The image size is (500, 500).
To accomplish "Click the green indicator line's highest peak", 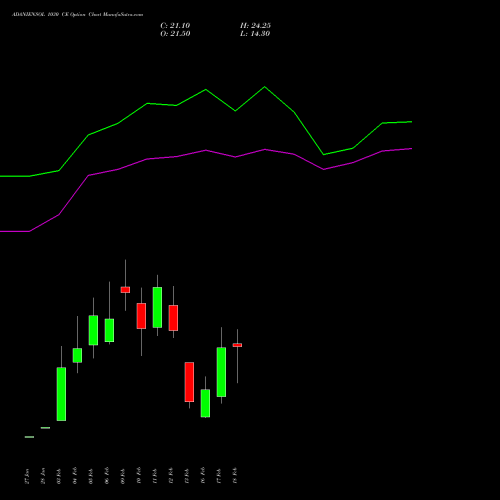I will [265, 87].
